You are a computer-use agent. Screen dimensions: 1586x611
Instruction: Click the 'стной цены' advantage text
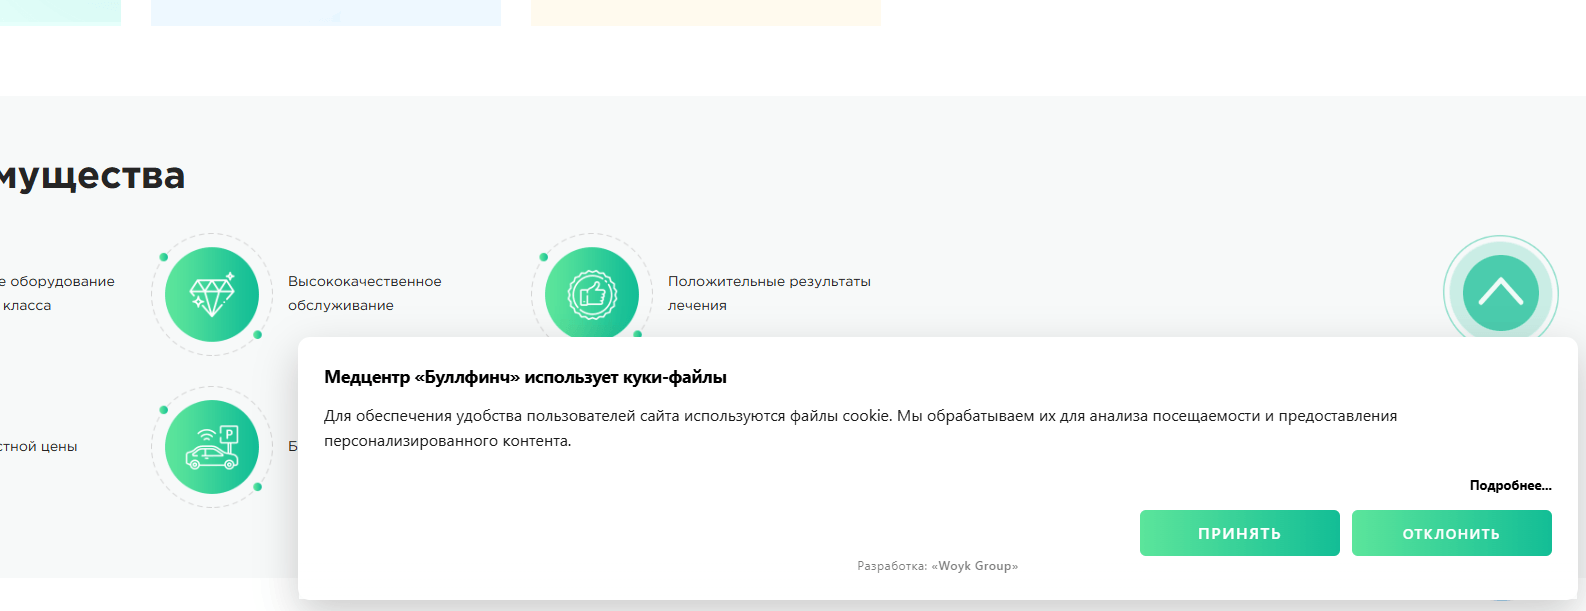click(39, 446)
